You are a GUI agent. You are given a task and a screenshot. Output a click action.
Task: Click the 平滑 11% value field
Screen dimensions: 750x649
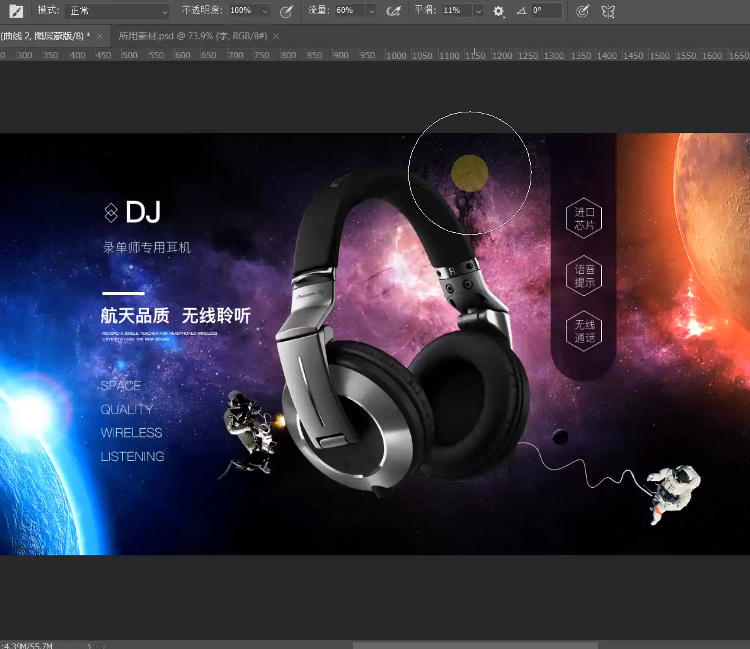pos(456,11)
